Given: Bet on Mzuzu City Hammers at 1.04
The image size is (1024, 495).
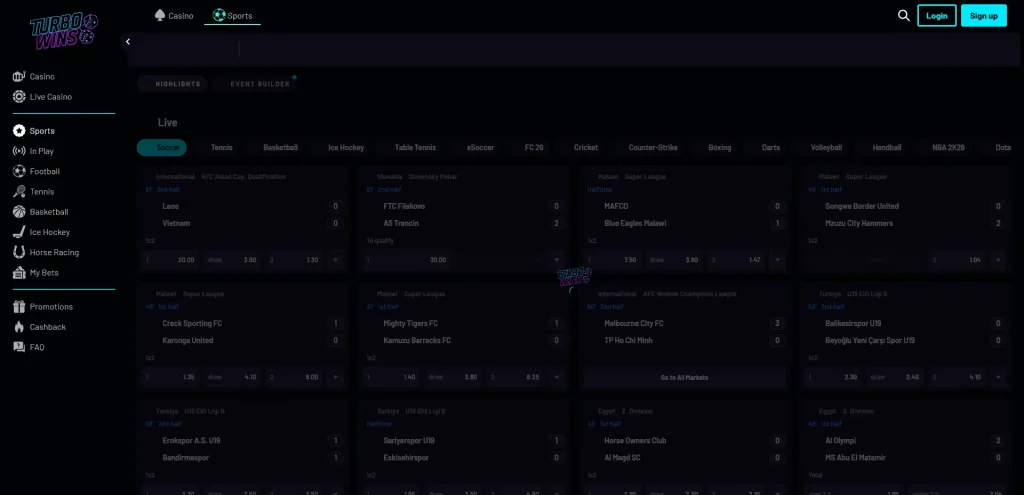Looking at the screenshot, I should coord(957,260).
